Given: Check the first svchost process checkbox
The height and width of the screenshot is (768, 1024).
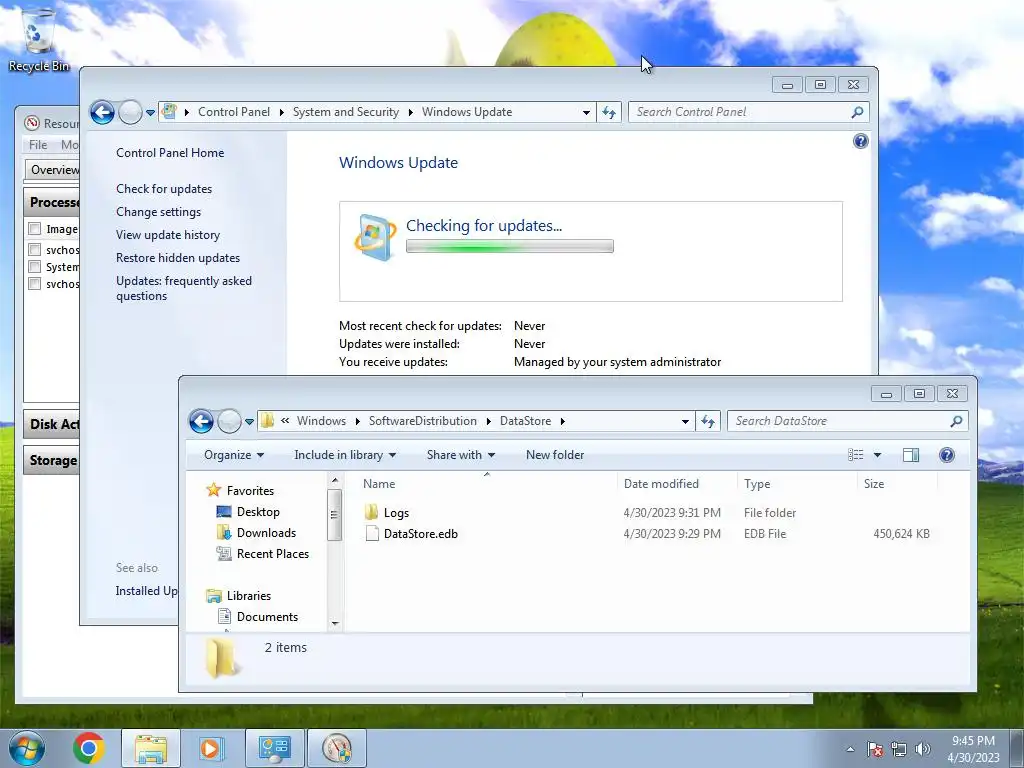Looking at the screenshot, I should click(x=35, y=249).
